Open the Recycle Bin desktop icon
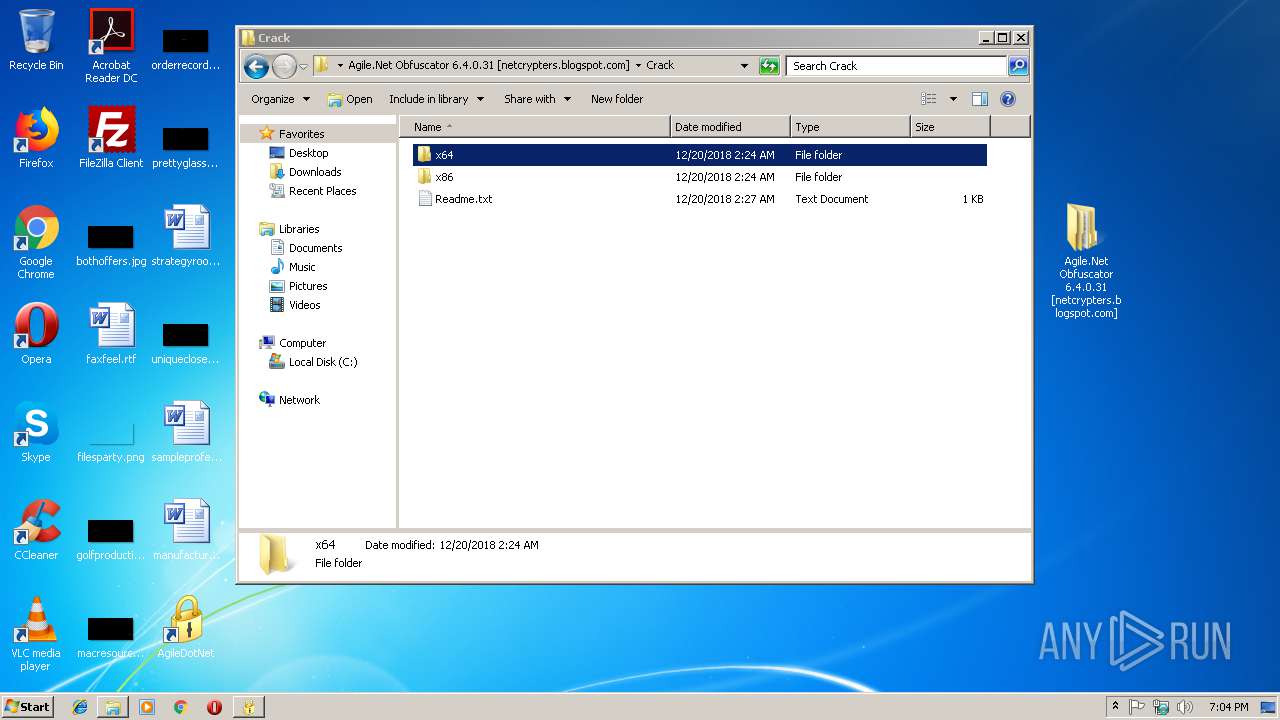The image size is (1280, 720). click(x=36, y=40)
